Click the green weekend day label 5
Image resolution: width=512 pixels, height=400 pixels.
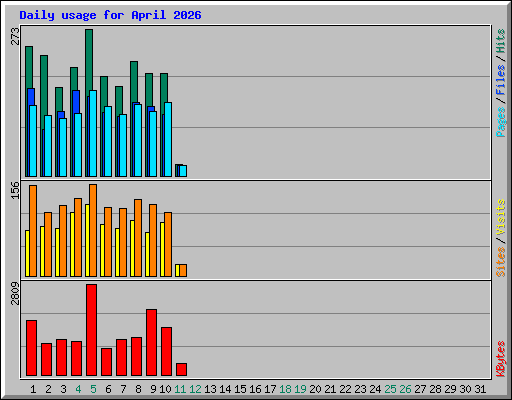93,389
